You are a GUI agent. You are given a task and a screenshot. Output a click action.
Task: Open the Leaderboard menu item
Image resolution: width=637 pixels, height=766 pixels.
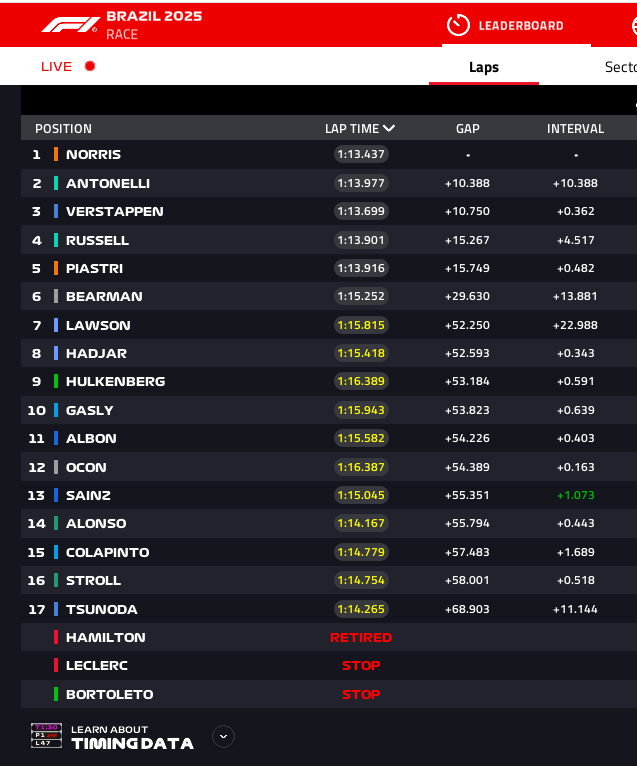(520, 25)
